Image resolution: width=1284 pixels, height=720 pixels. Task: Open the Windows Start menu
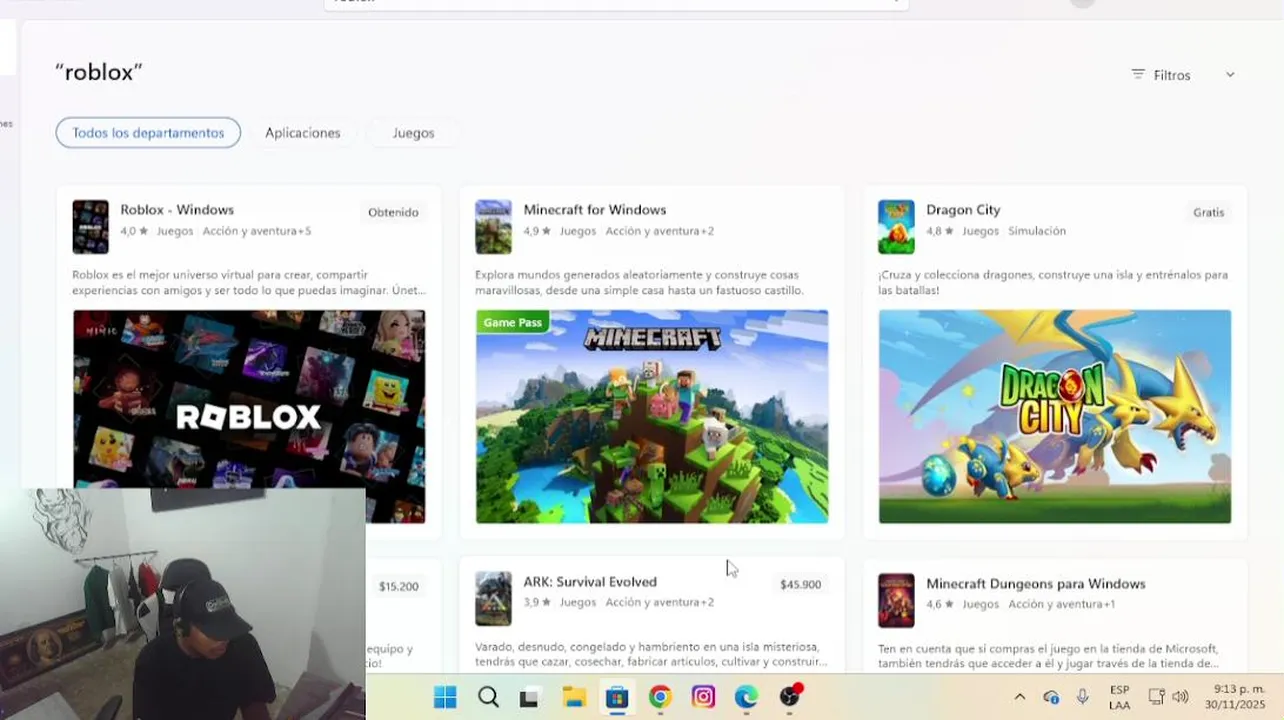tap(445, 697)
